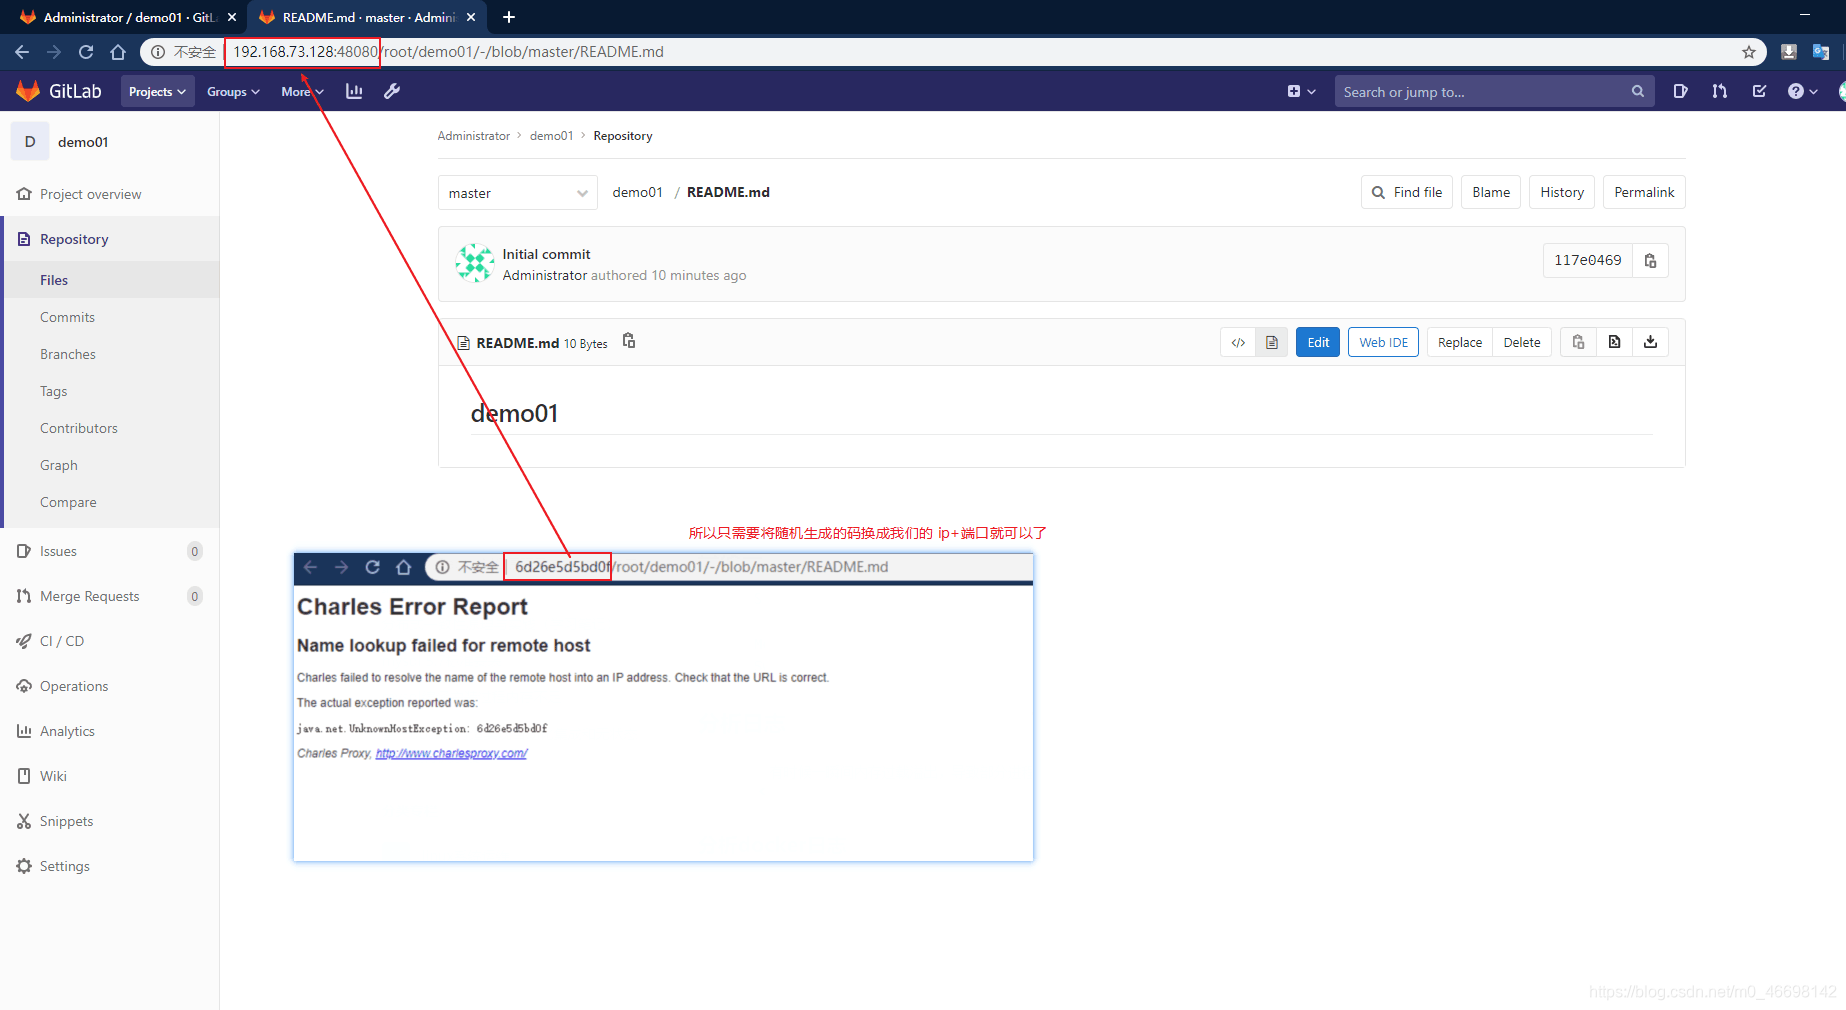Open the Groups dropdown menu
Viewport: 1846px width, 1010px height.
pos(233,91)
